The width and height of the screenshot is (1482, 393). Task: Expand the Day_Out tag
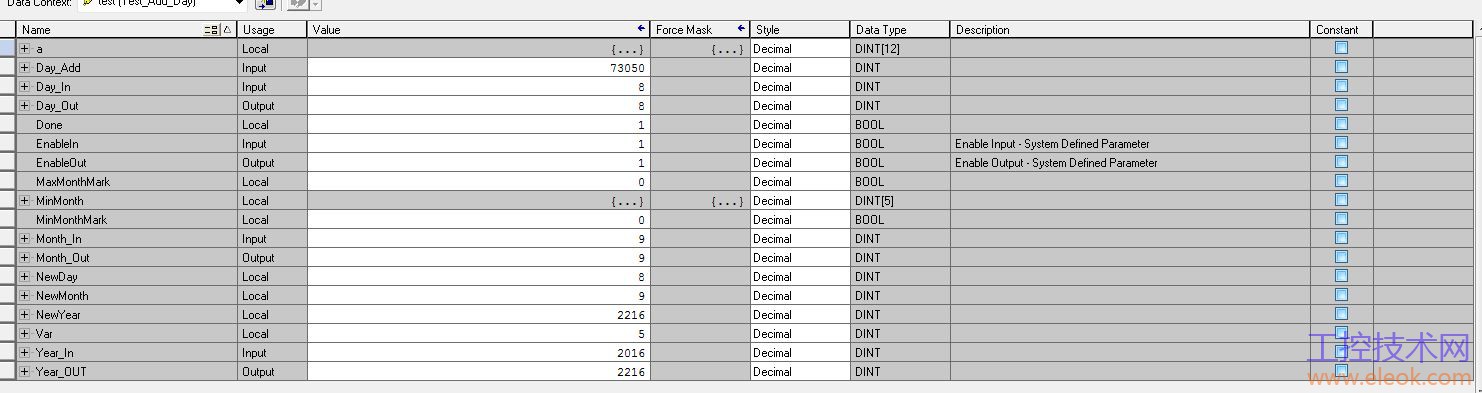pos(25,105)
